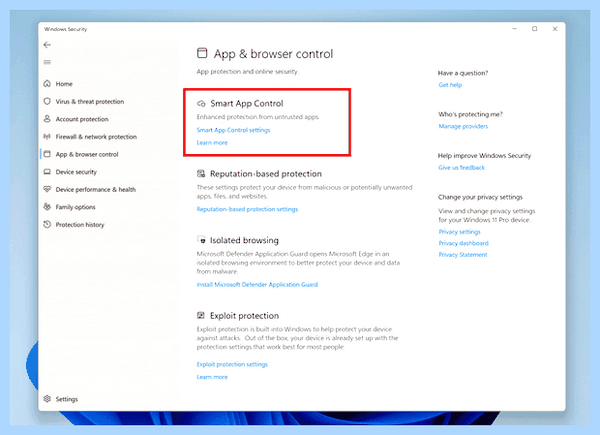Click the Account protection person icon
The height and width of the screenshot is (435, 600).
(47, 119)
